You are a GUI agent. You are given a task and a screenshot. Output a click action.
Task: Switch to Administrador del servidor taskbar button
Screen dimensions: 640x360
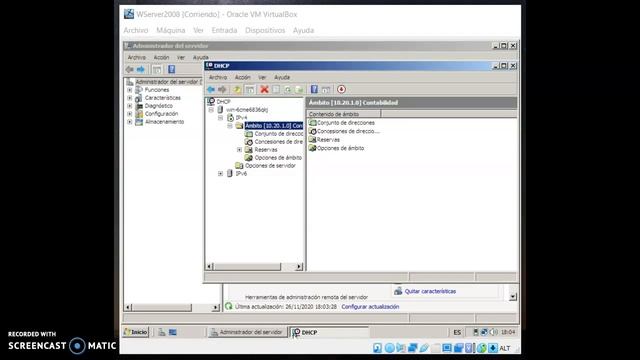(x=247, y=332)
